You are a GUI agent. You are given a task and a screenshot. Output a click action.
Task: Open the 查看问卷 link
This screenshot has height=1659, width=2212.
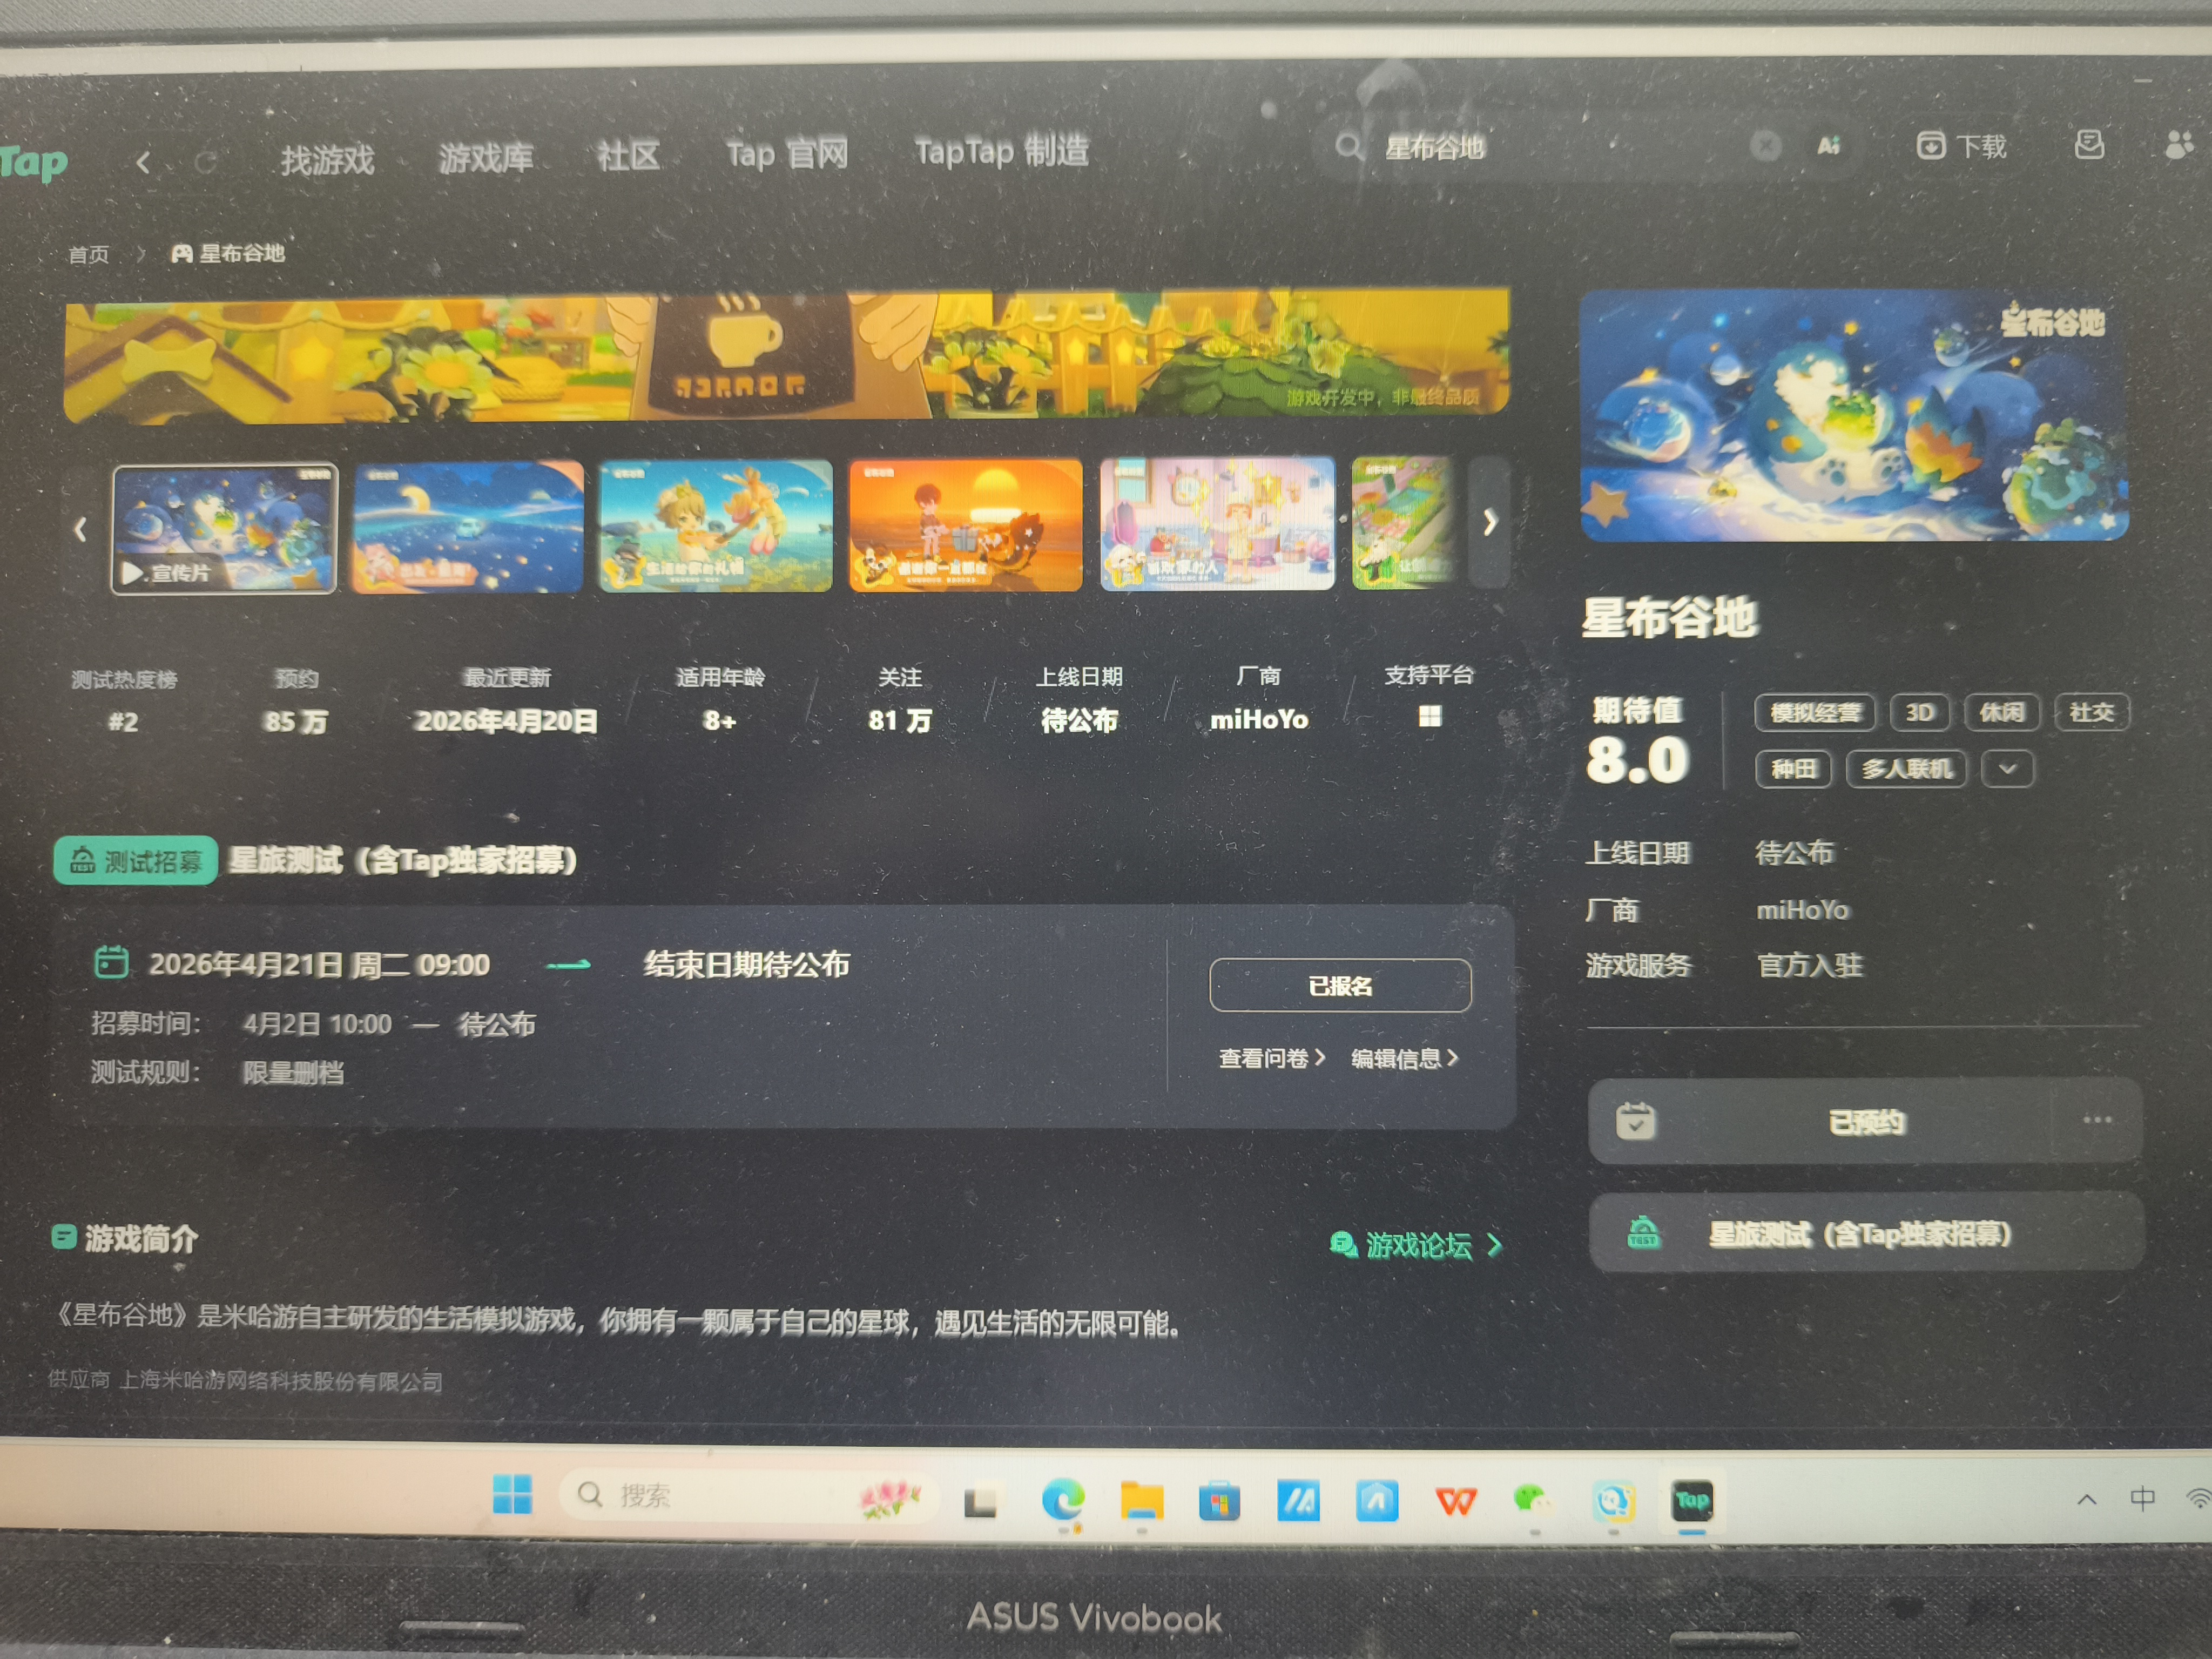1272,1058
